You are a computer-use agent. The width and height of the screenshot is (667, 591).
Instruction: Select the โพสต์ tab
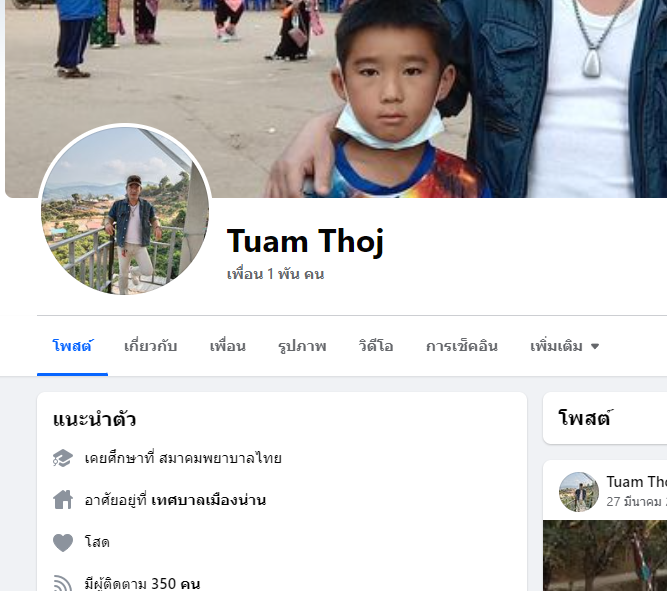[72, 346]
